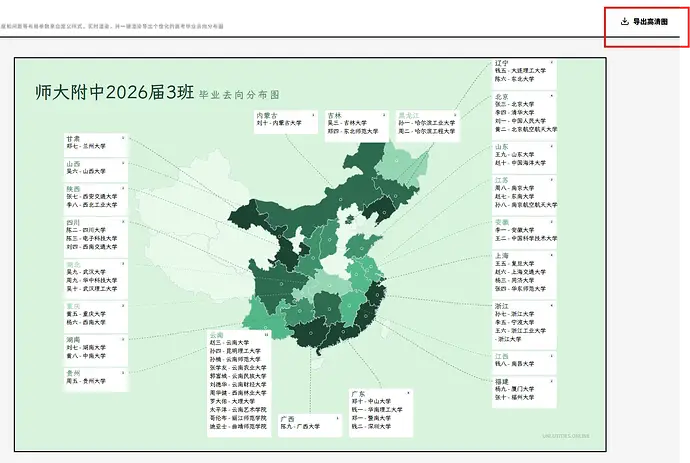
Task: Select the entry 钱二 - 深圳大学
Action: click(x=371, y=426)
